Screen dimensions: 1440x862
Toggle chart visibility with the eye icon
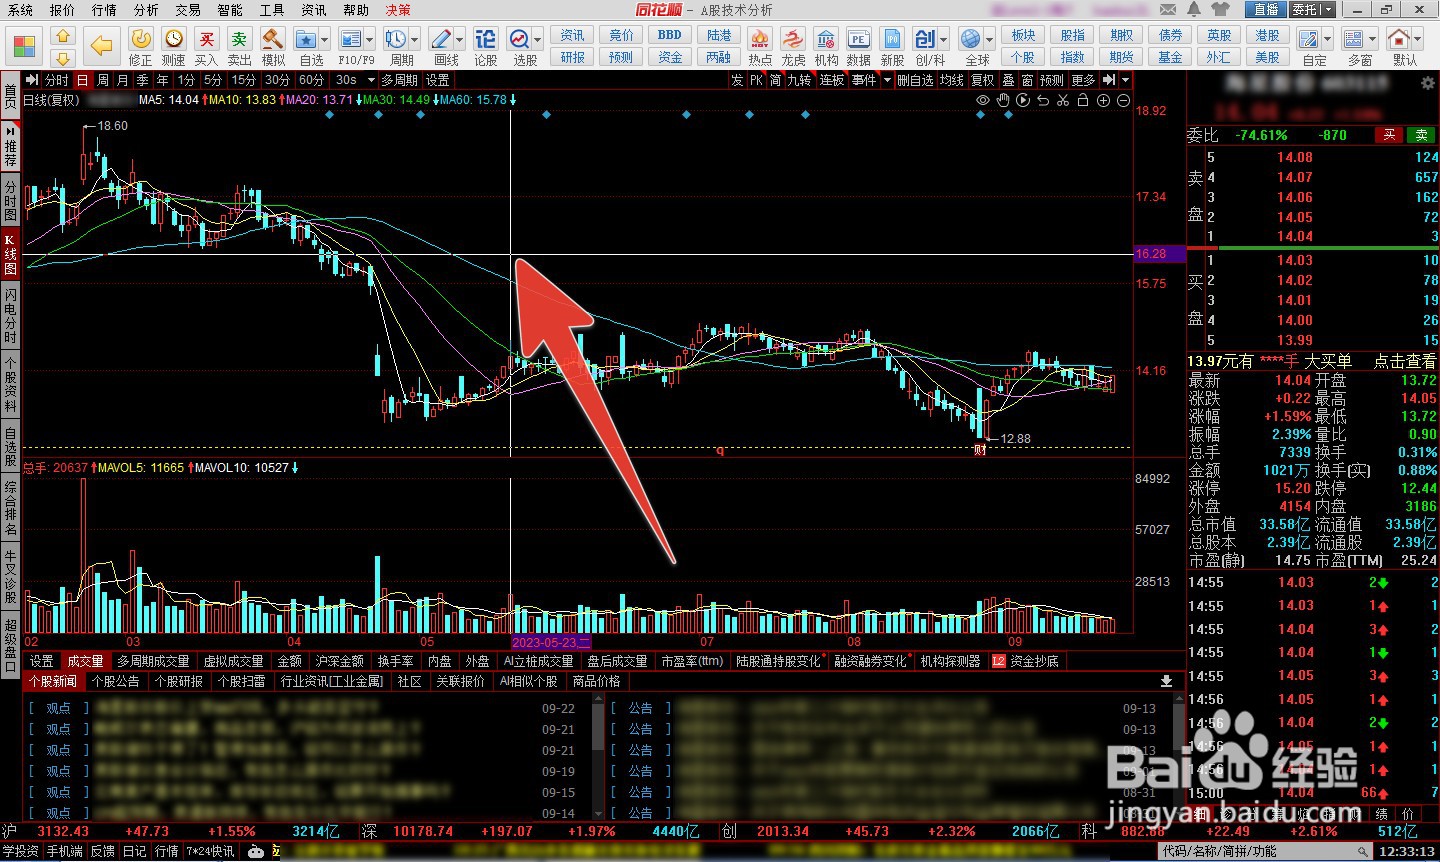click(x=983, y=100)
